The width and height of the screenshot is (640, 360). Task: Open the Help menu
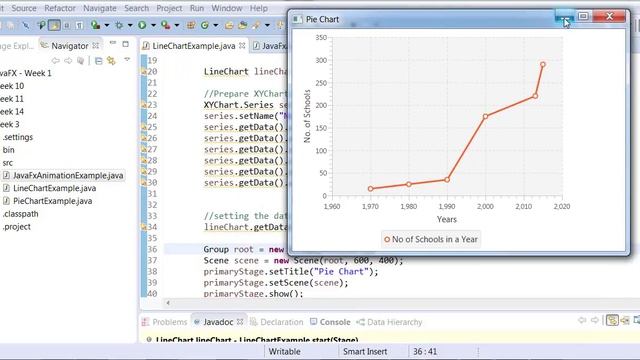(x=258, y=8)
